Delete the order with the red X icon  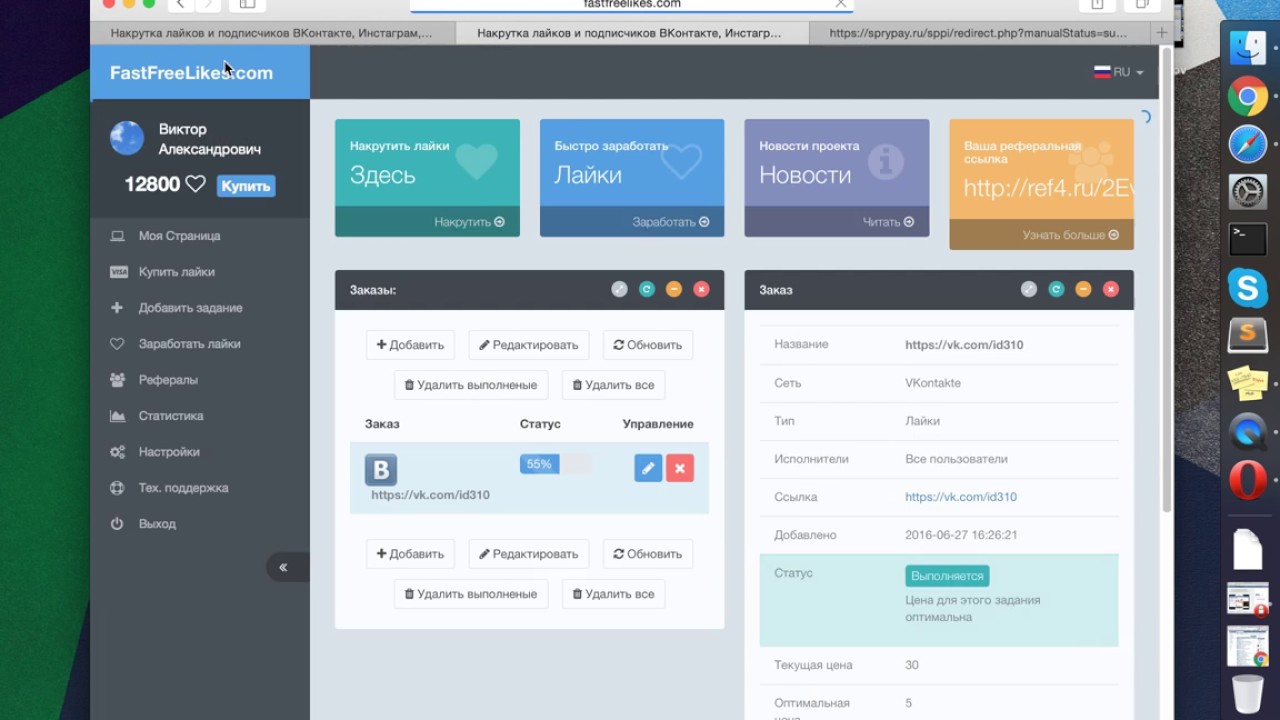680,468
